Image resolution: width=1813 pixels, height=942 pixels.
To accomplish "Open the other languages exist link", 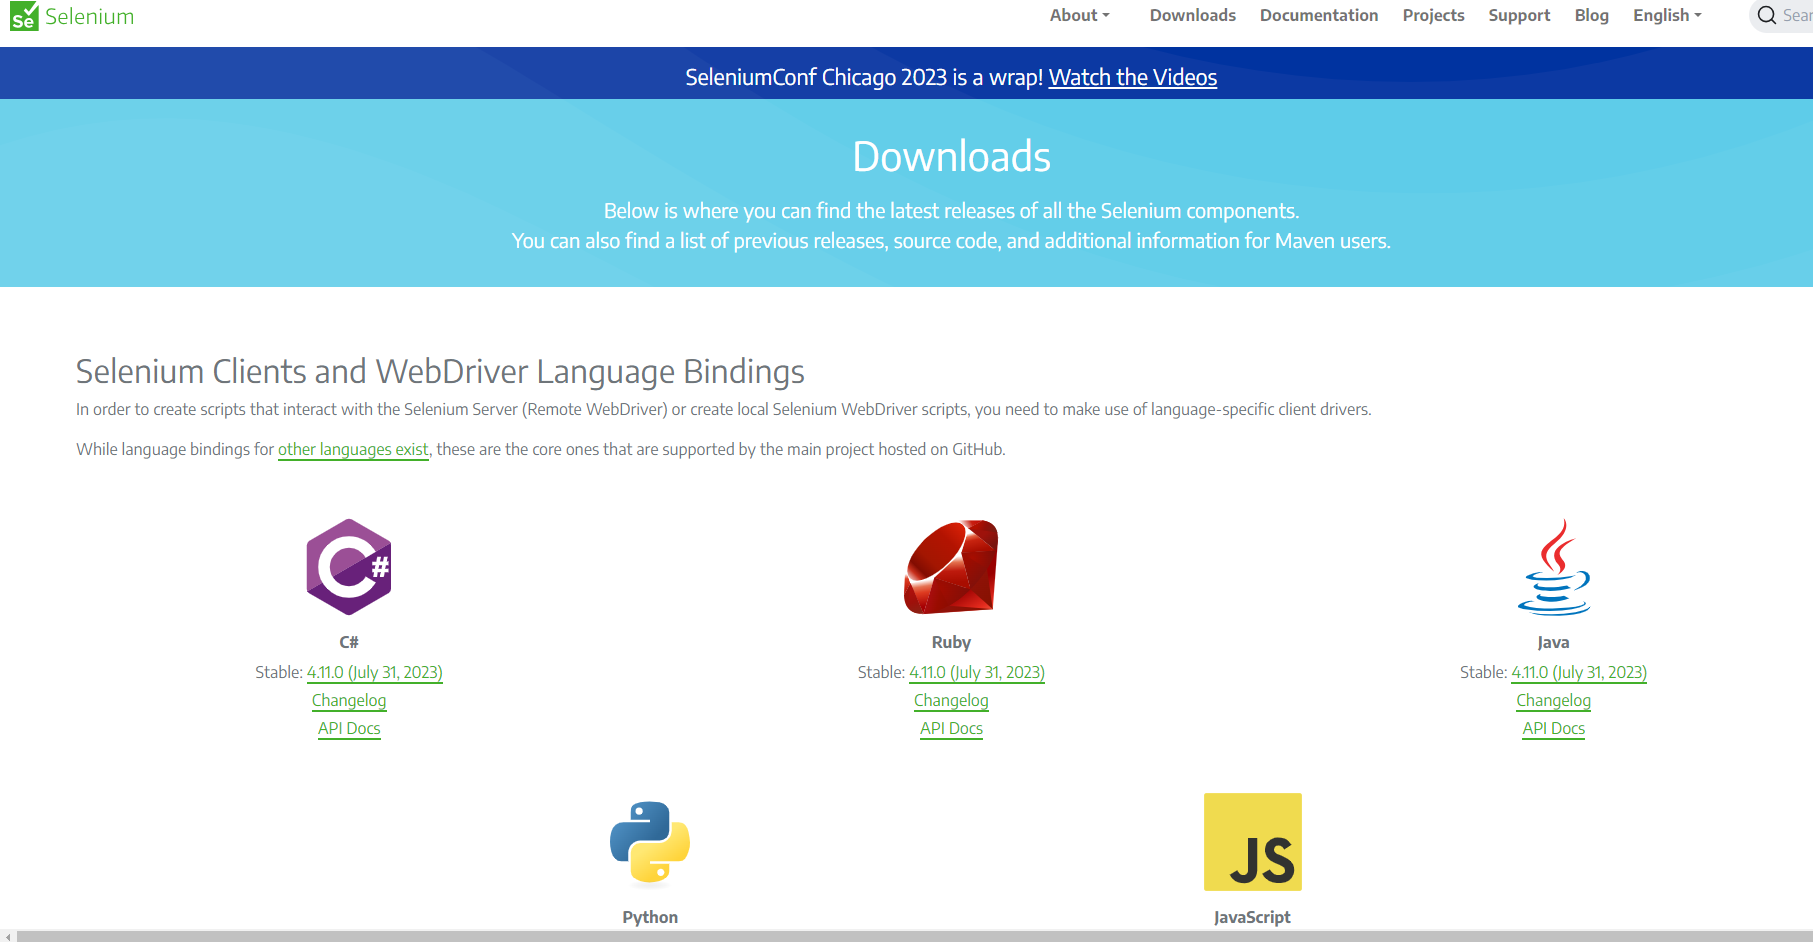I will [353, 449].
